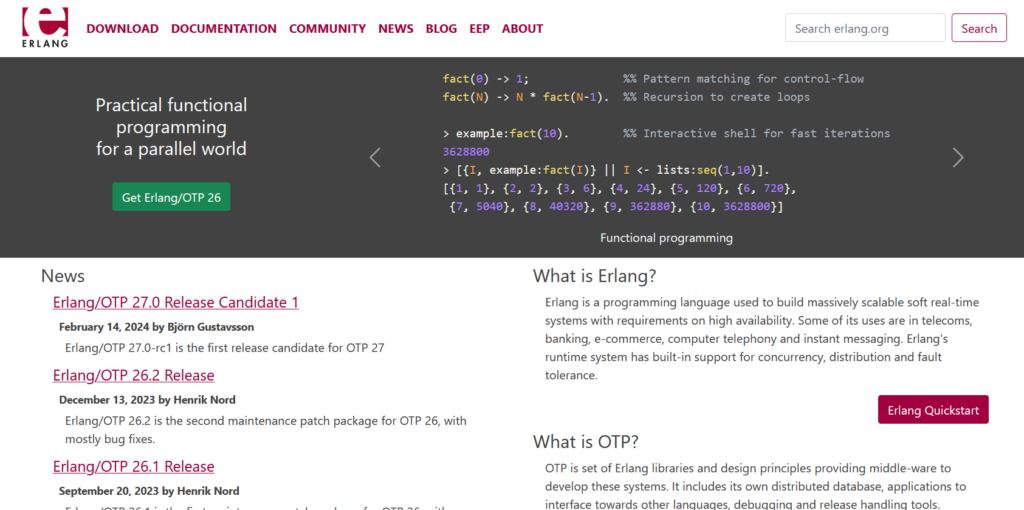Advance to next carousel slide arrow
Screen dimensions: 1024x510
click(x=957, y=157)
